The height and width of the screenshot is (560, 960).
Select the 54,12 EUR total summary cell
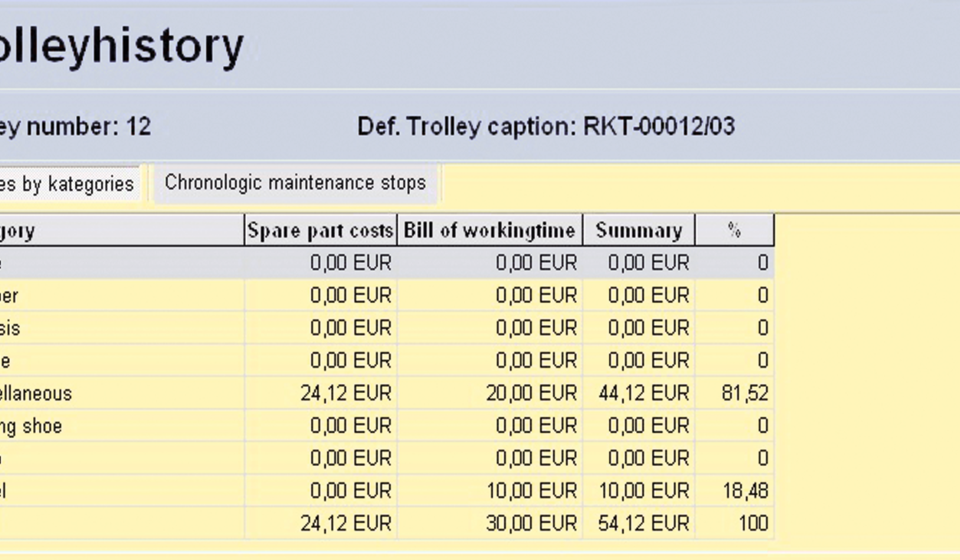(x=648, y=523)
